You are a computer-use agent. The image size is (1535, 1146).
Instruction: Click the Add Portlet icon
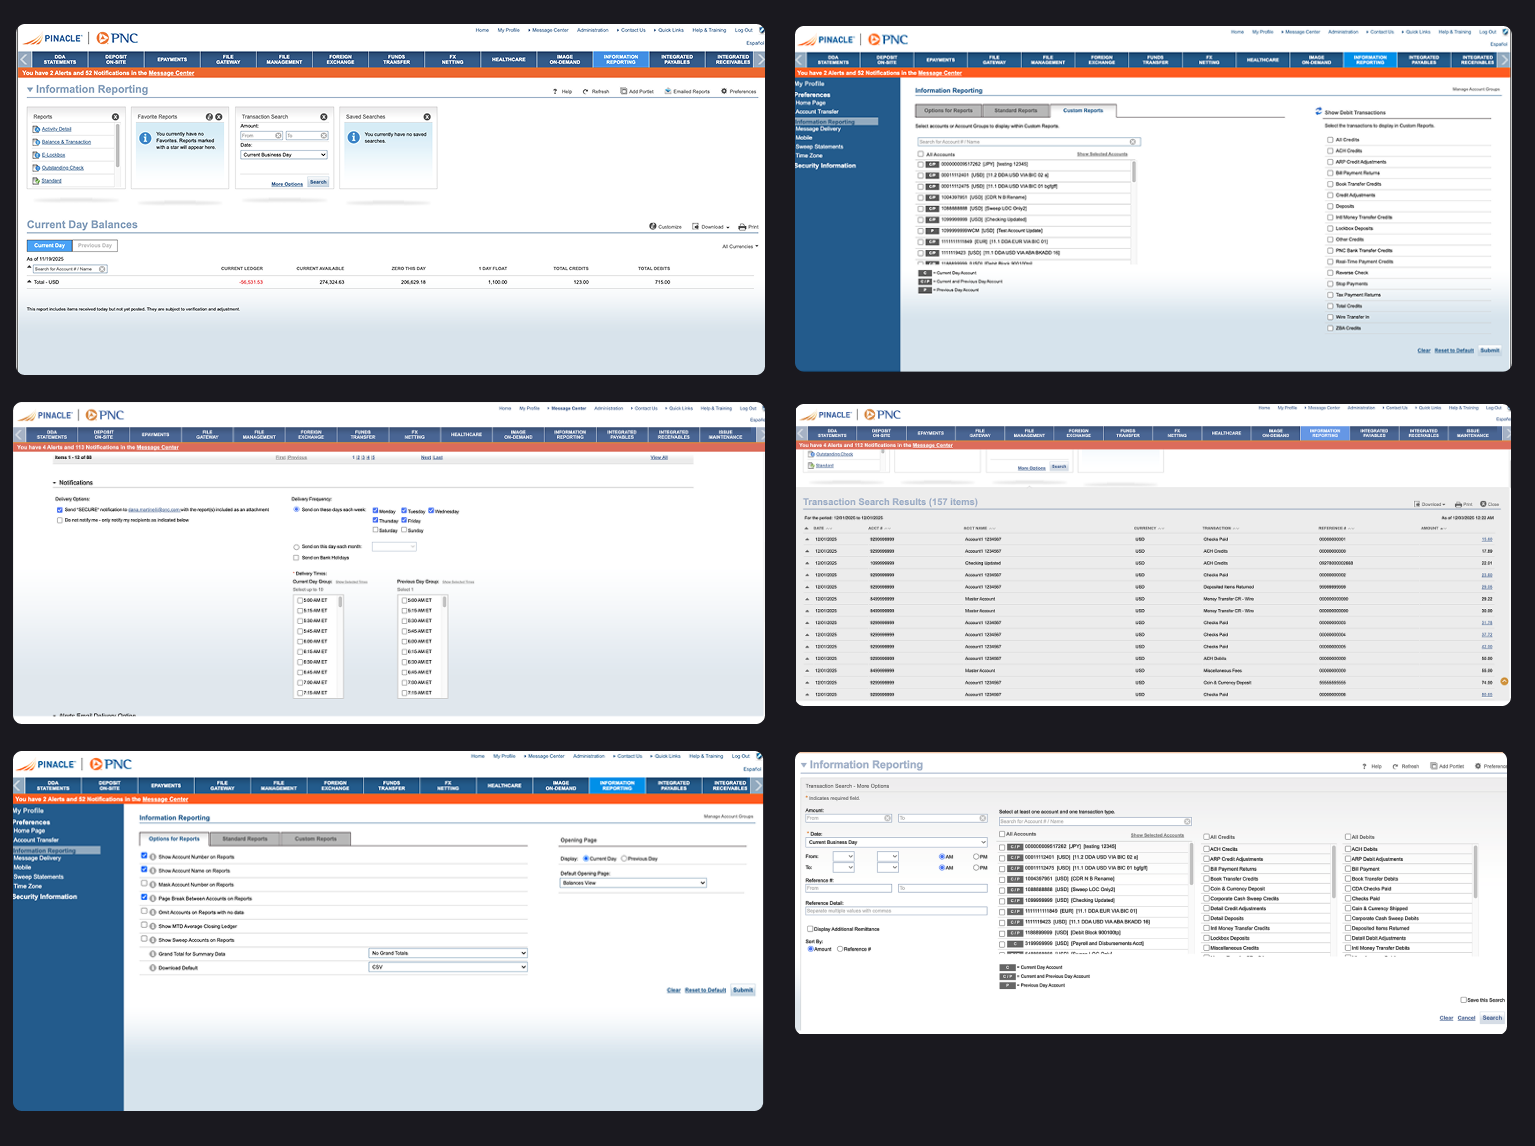(x=624, y=90)
